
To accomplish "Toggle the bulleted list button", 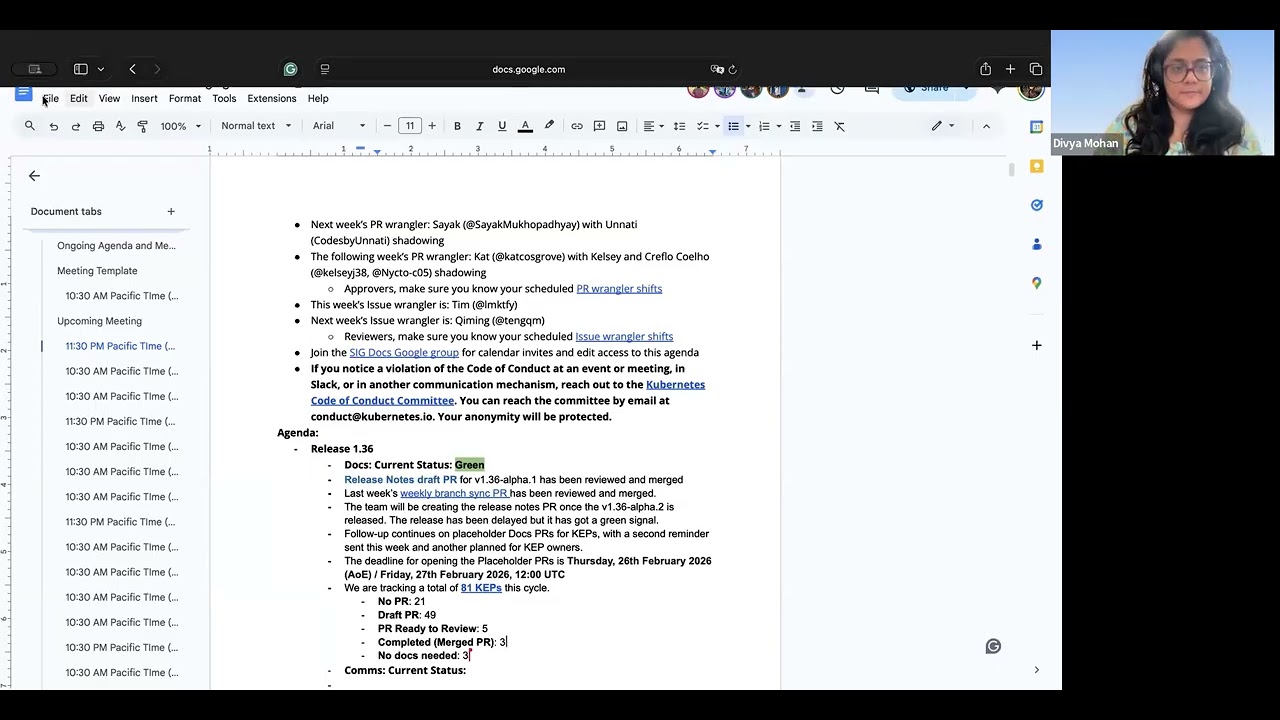I will [733, 126].
